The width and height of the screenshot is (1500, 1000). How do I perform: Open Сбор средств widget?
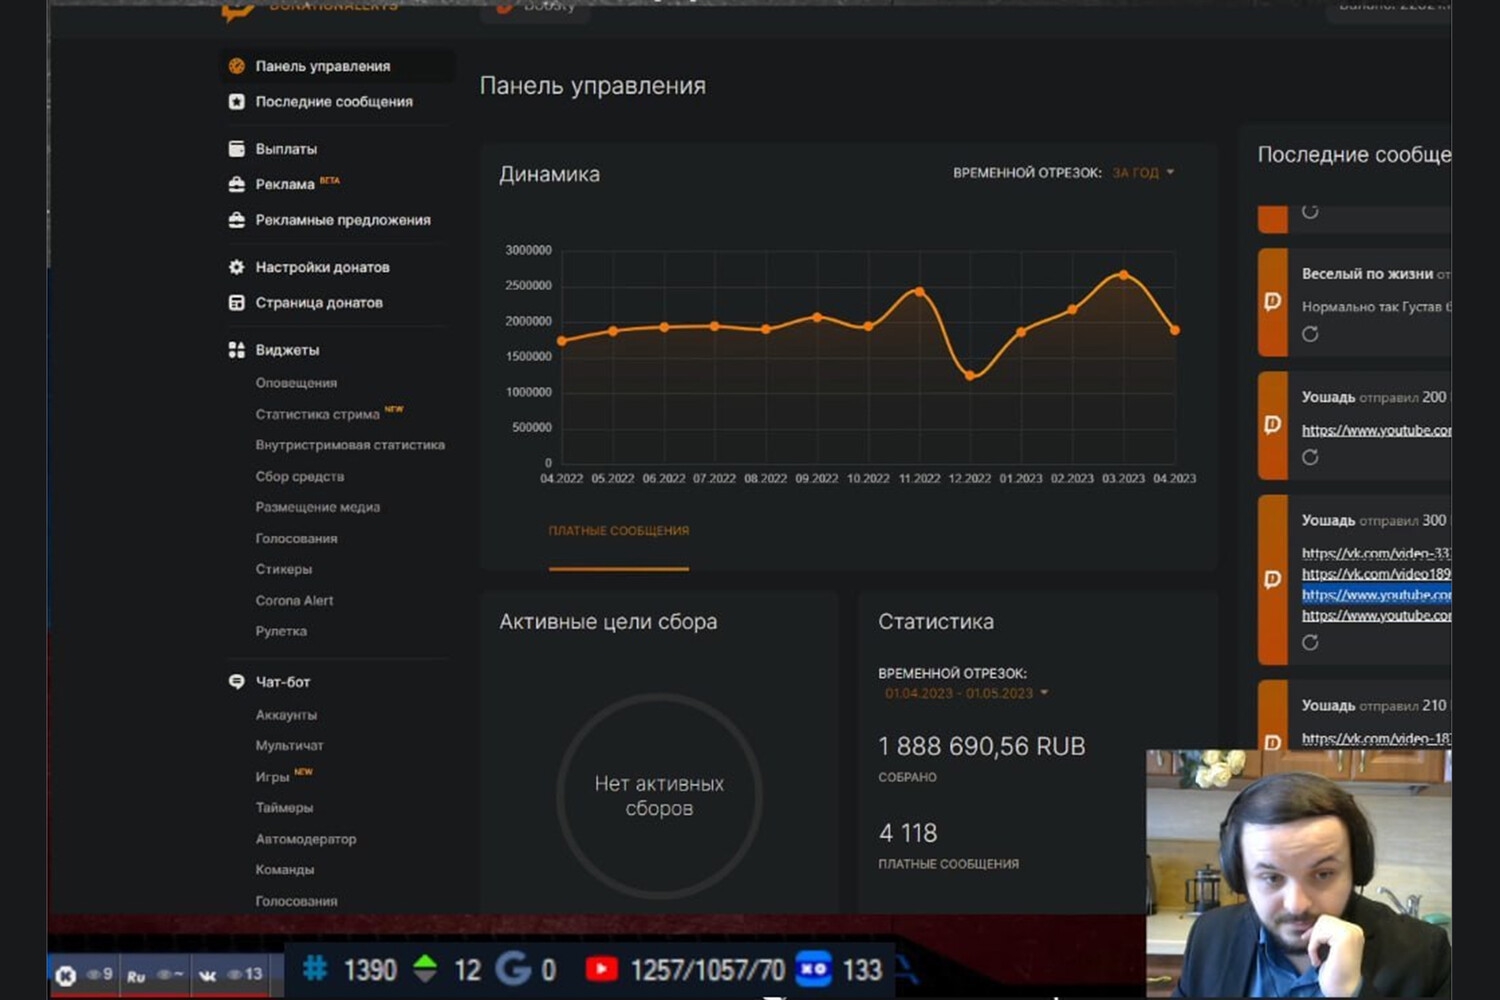[300, 477]
